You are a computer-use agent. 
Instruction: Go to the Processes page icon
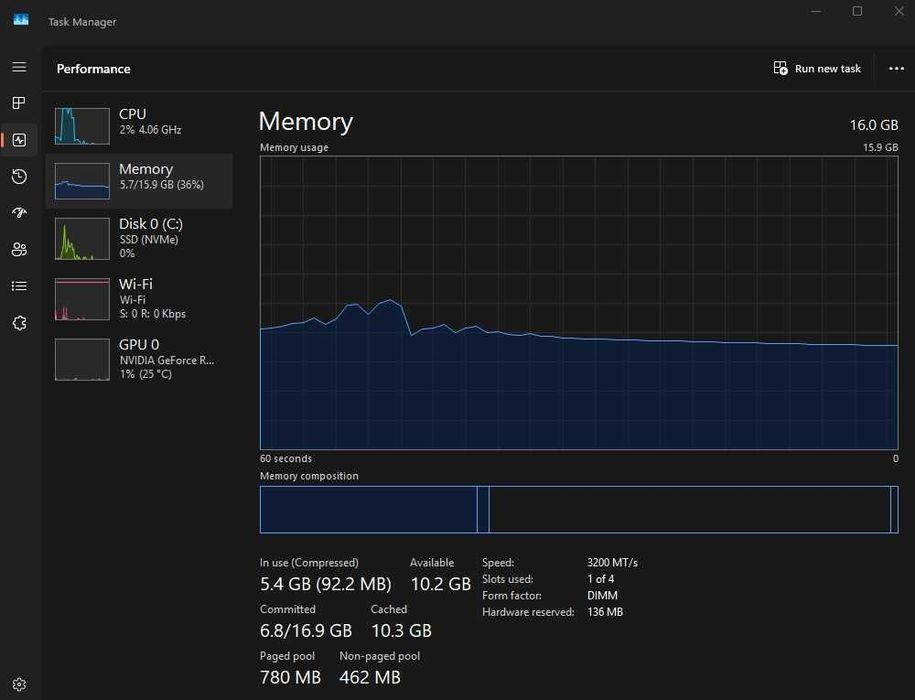[19, 103]
